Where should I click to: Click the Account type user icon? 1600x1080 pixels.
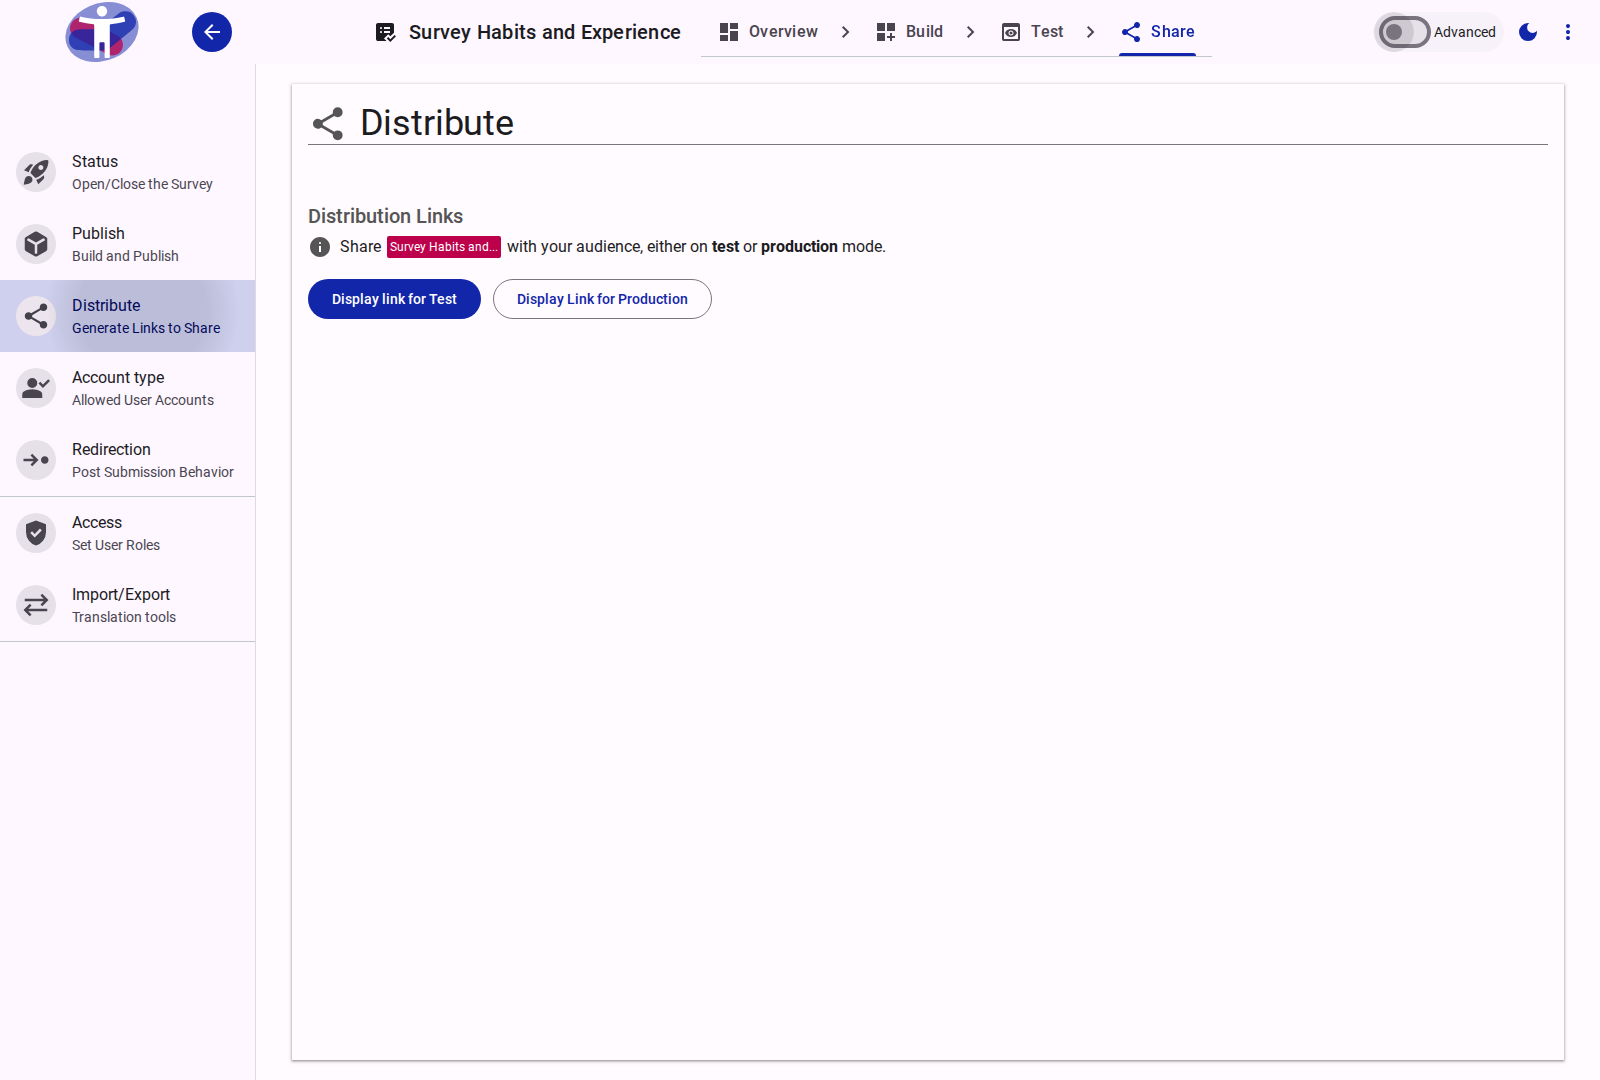(x=36, y=388)
